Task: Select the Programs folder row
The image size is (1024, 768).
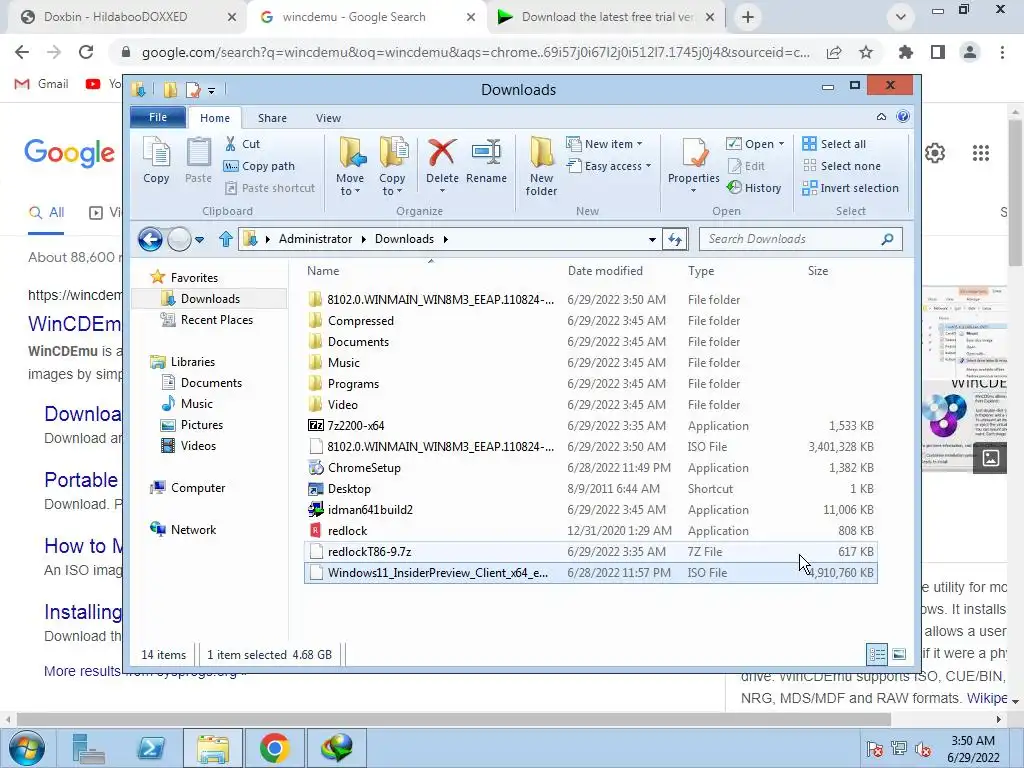Action: [x=590, y=383]
